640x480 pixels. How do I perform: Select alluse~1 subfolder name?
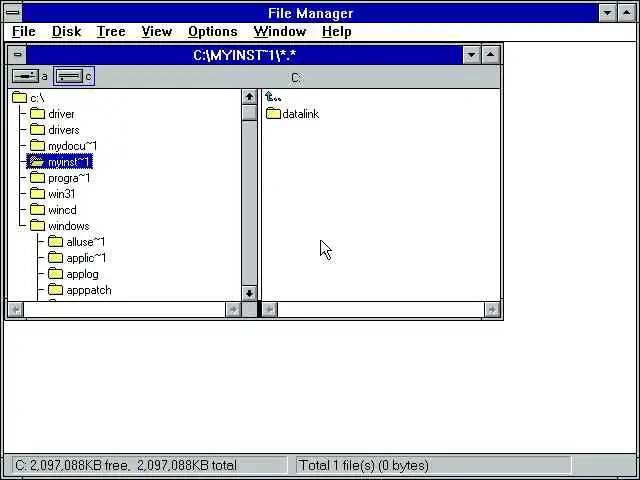86,242
